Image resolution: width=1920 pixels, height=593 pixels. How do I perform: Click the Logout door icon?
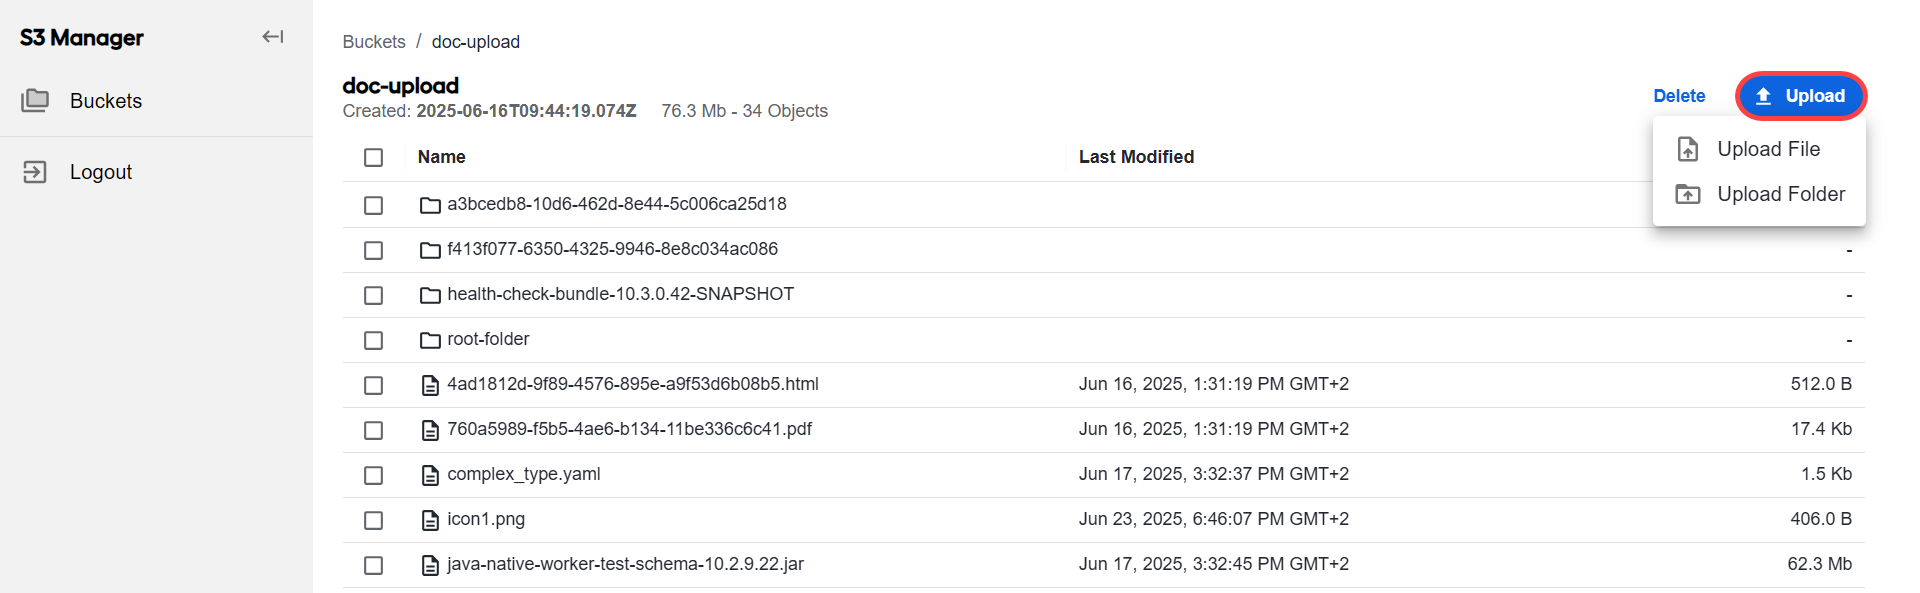(x=35, y=172)
